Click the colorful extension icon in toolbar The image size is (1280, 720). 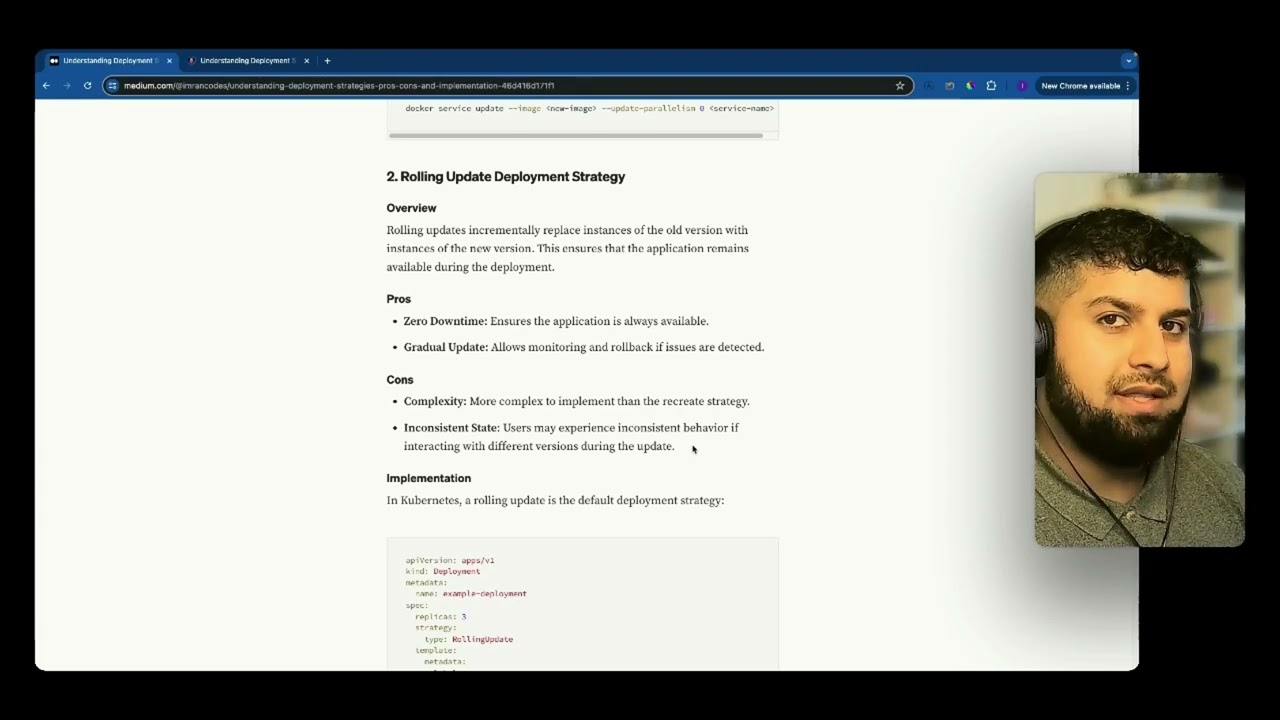970,86
